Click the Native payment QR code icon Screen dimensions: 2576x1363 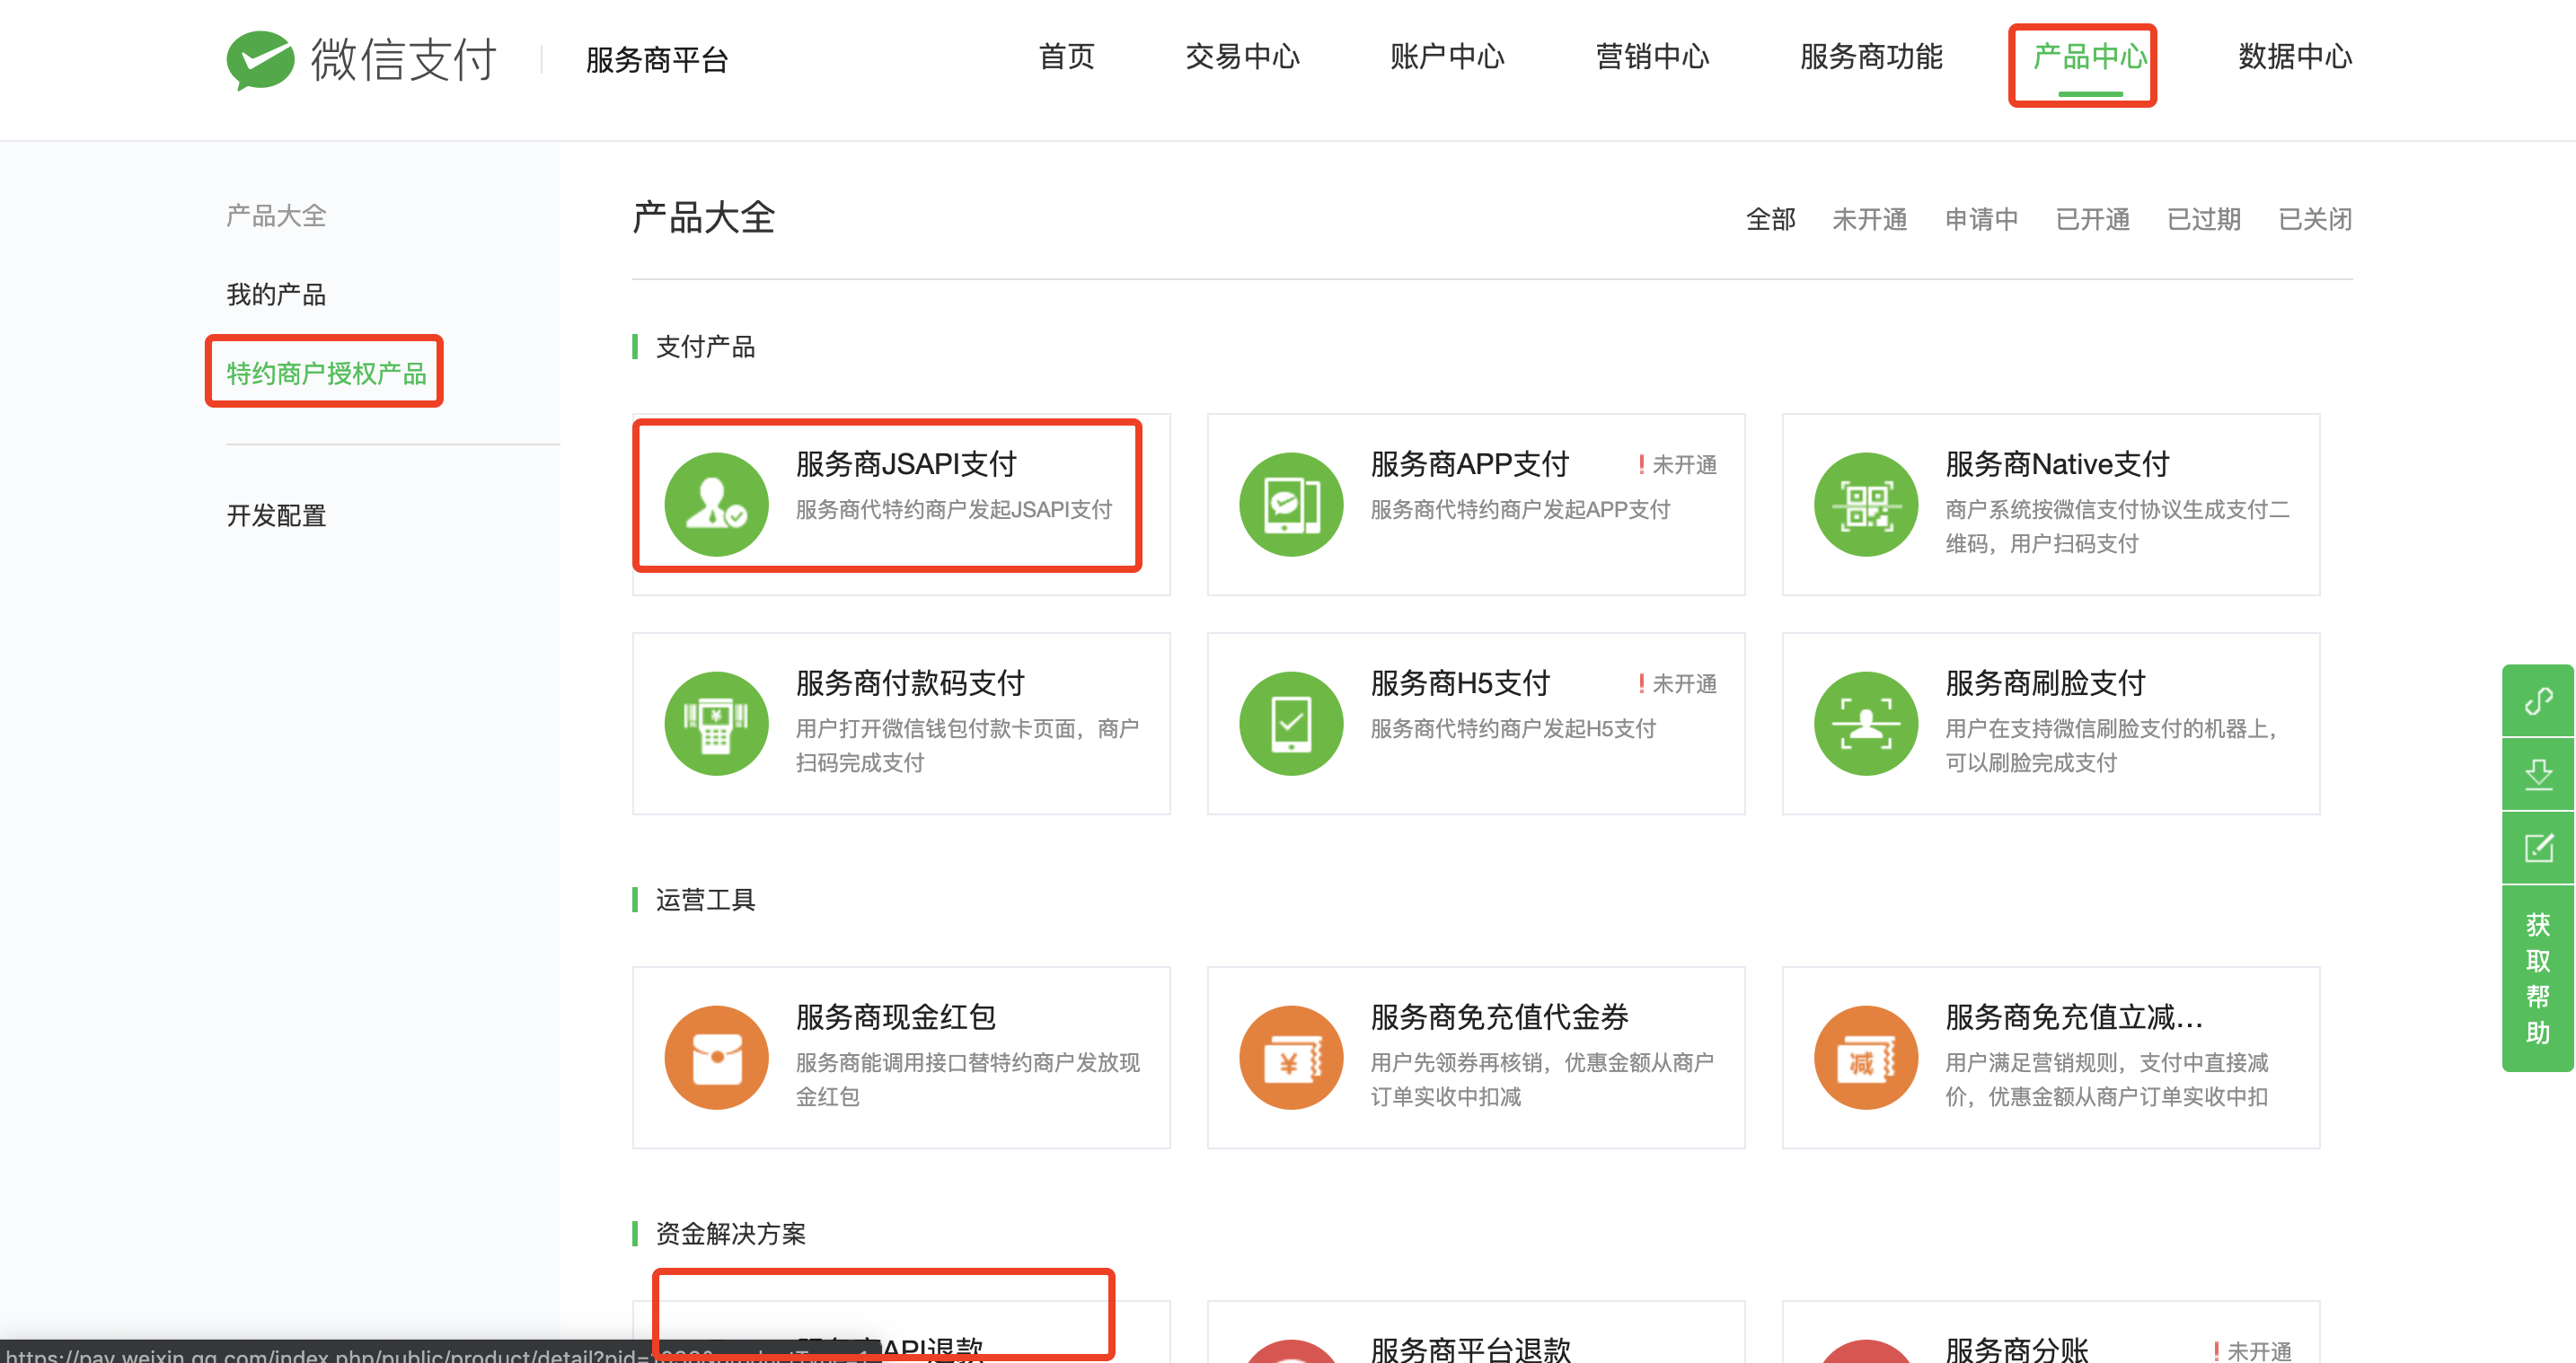[x=1865, y=505]
